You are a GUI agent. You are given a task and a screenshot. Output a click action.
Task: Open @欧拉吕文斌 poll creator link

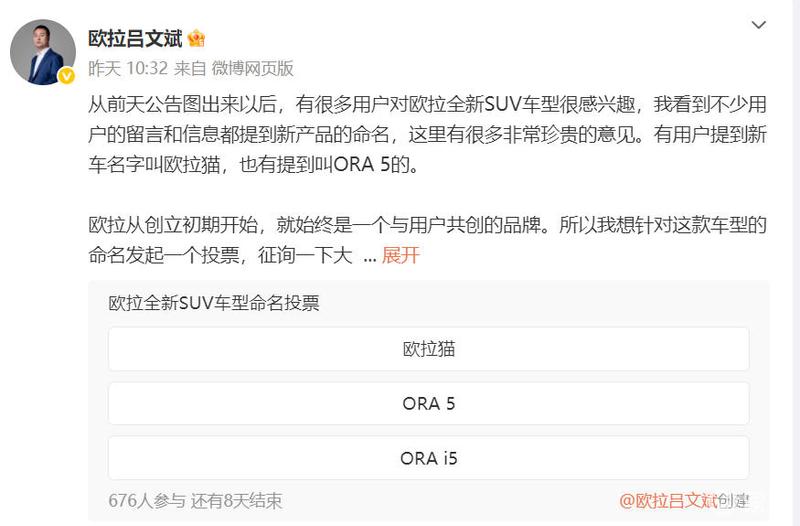(x=669, y=500)
